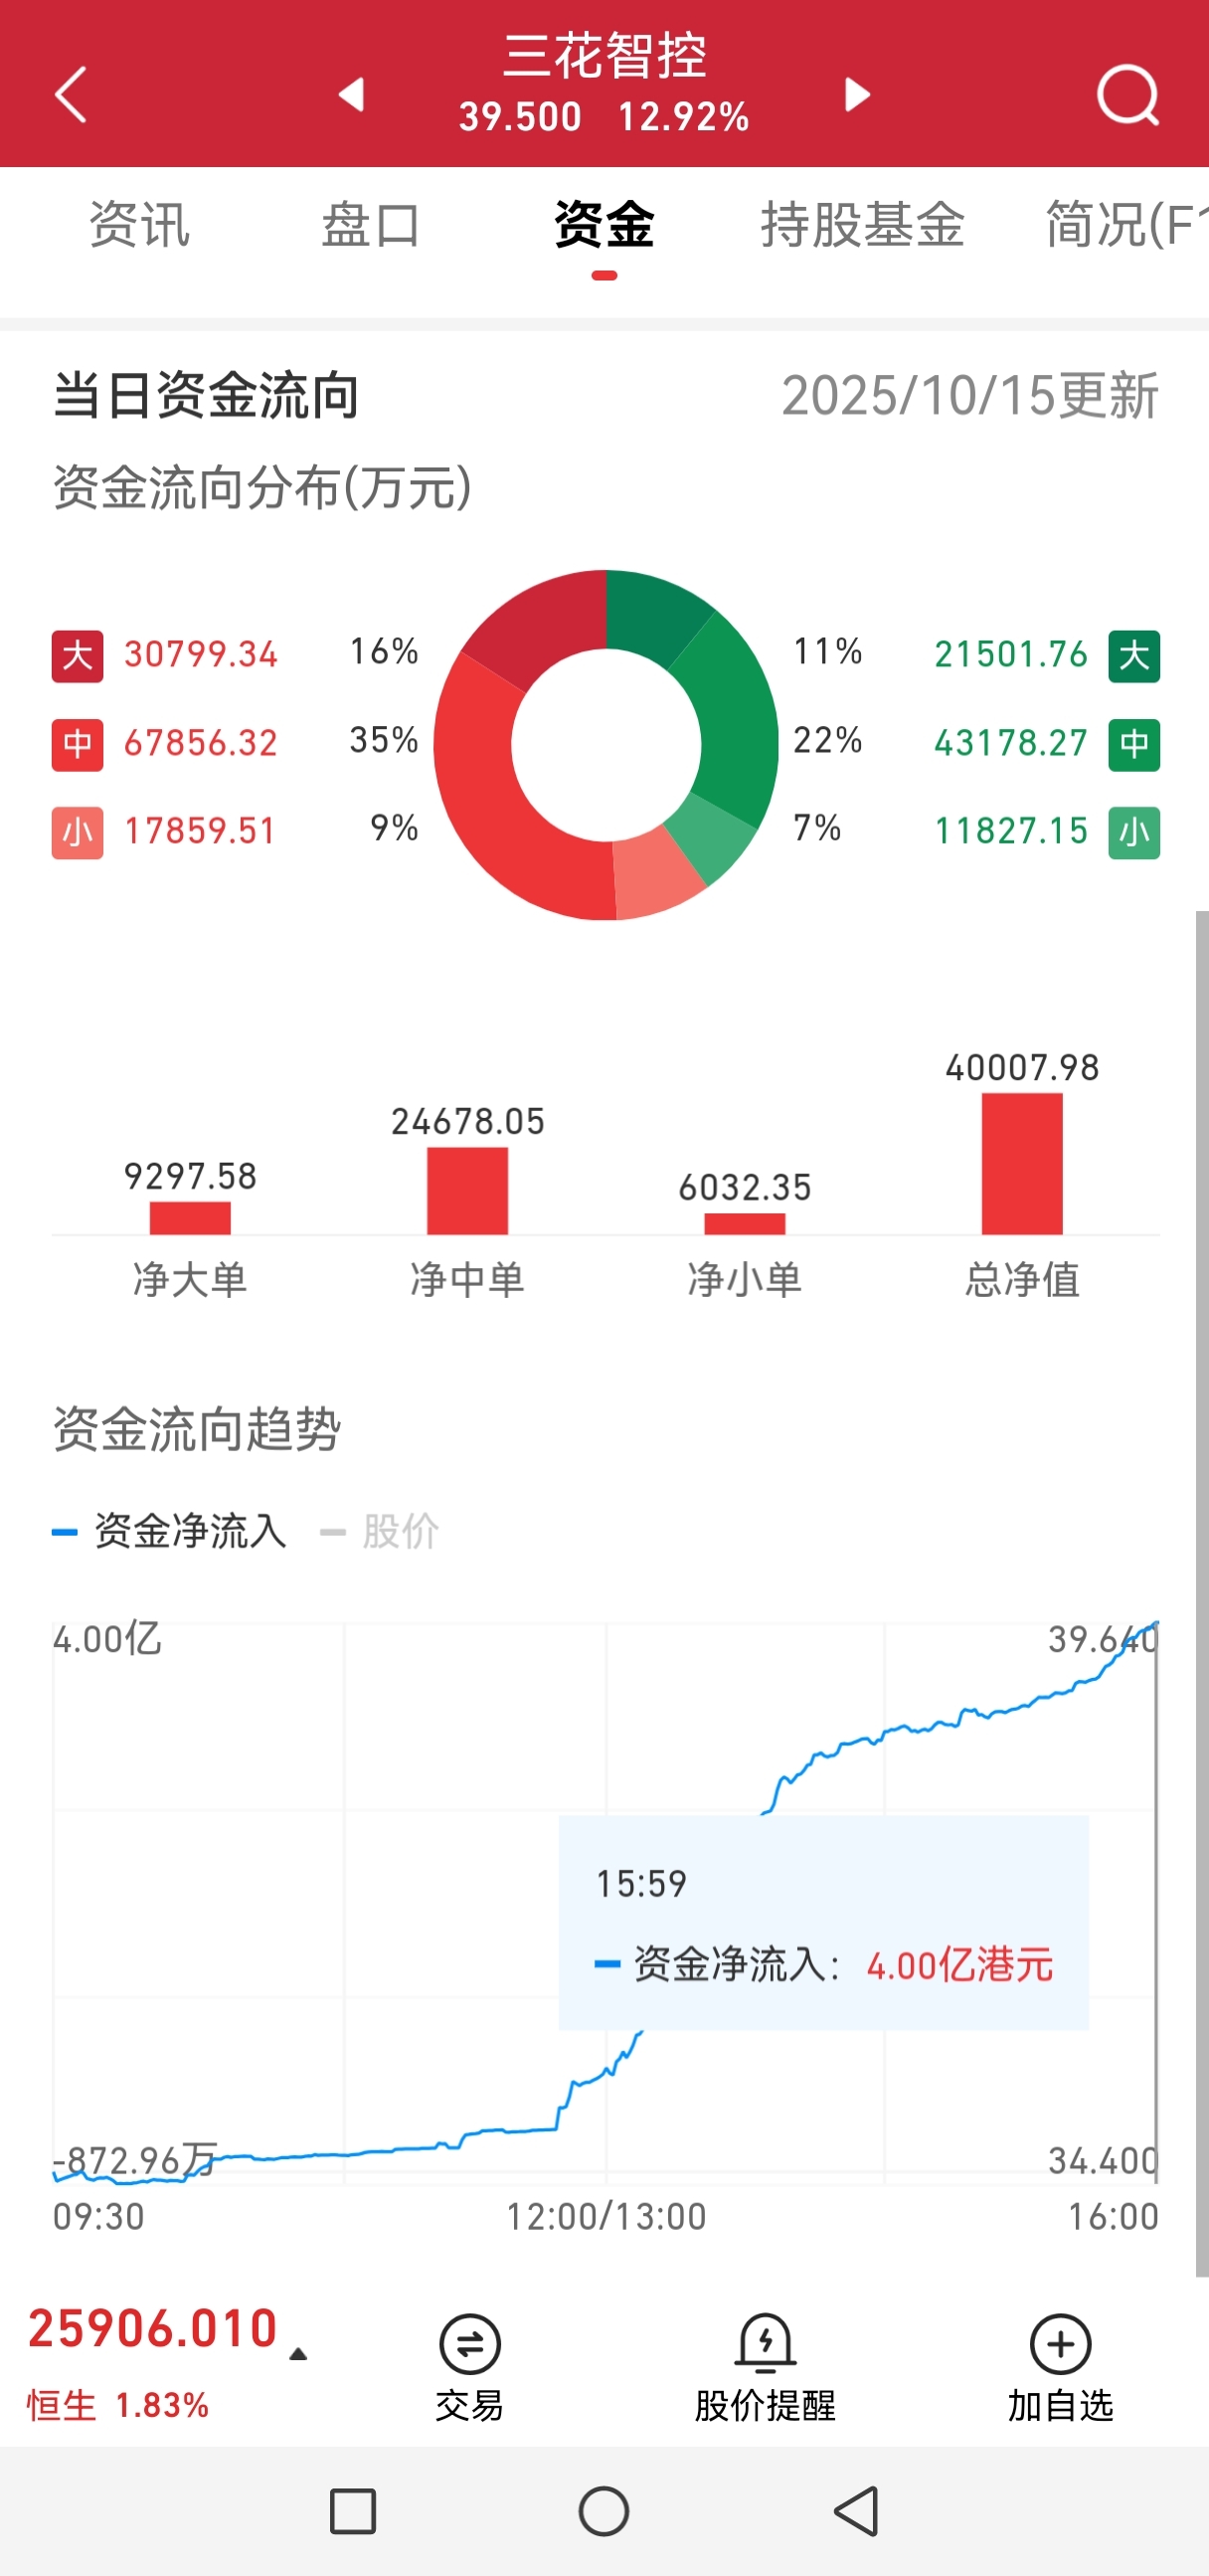1209x2576 pixels.
Task: Tap the red 大 inflow badge
Action: [x=77, y=656]
